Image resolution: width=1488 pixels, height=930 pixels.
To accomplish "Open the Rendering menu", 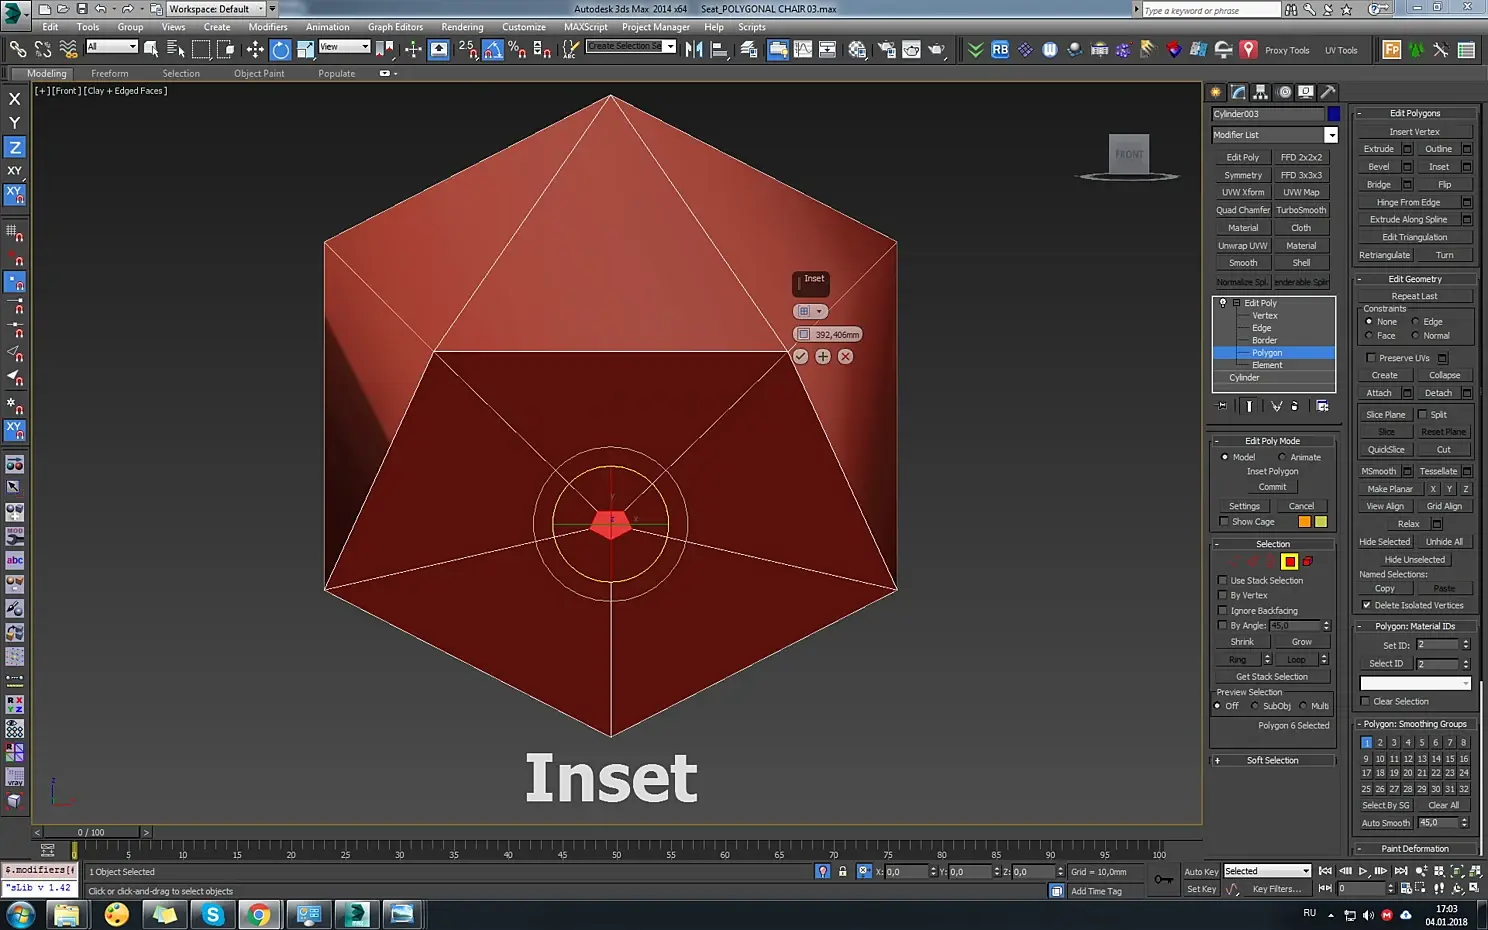I will (x=462, y=27).
